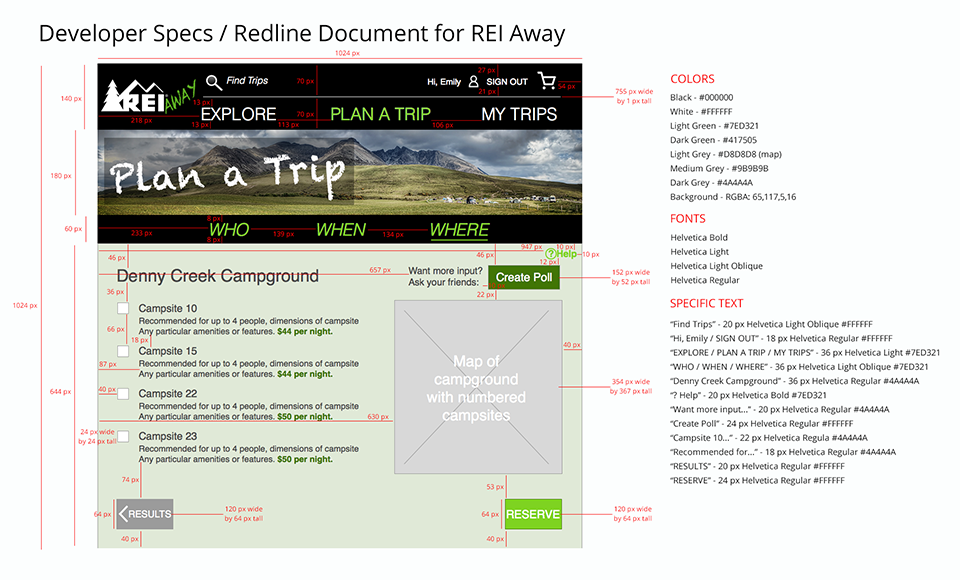Click Denny Creek Campground heading
960x580 pixels.
(217, 276)
